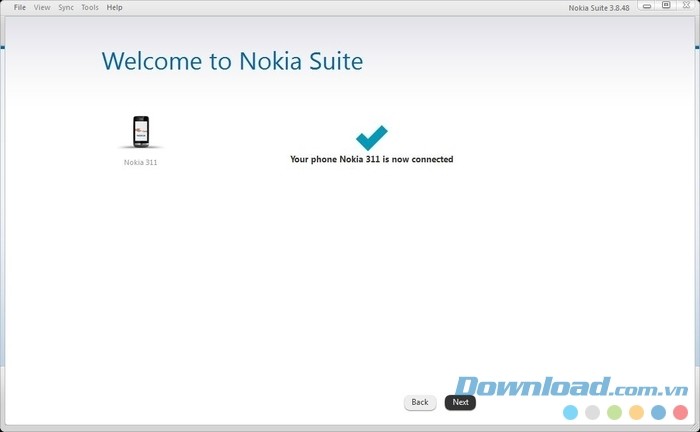Click the Next button

tap(460, 402)
